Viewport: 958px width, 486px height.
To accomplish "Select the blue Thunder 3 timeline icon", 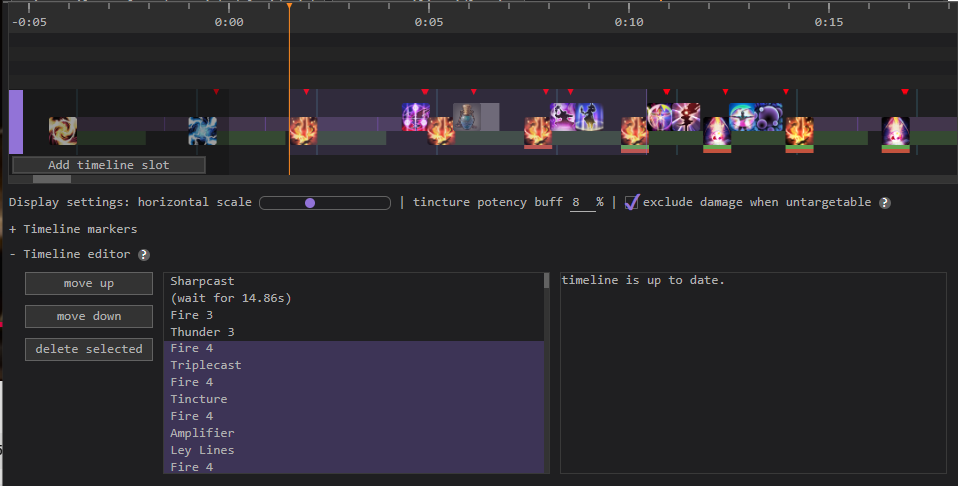I will point(203,131).
